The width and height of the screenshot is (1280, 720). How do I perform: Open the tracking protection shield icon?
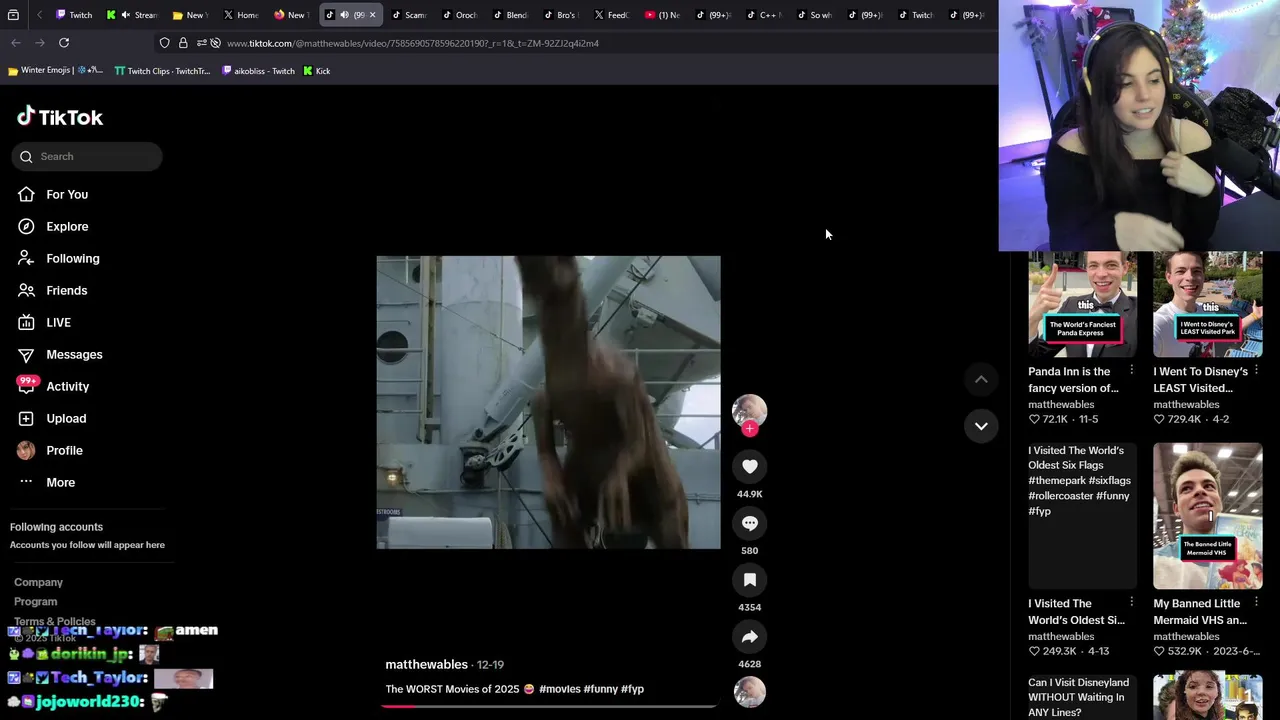(x=165, y=43)
